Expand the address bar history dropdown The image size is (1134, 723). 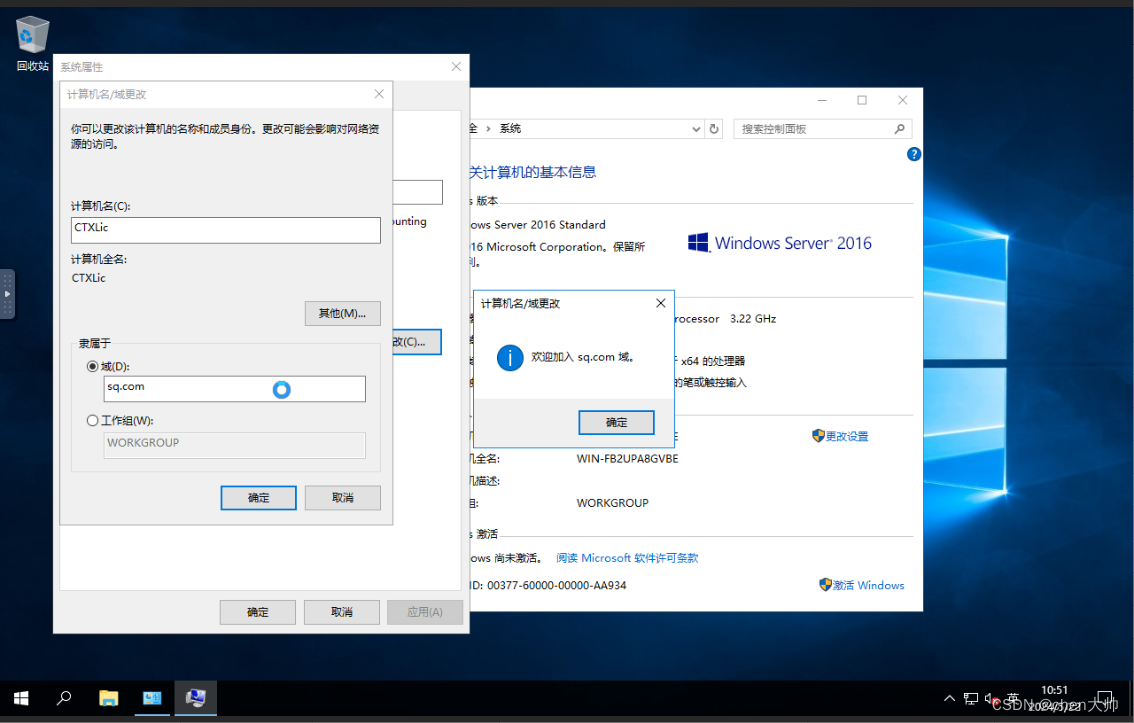coord(696,129)
